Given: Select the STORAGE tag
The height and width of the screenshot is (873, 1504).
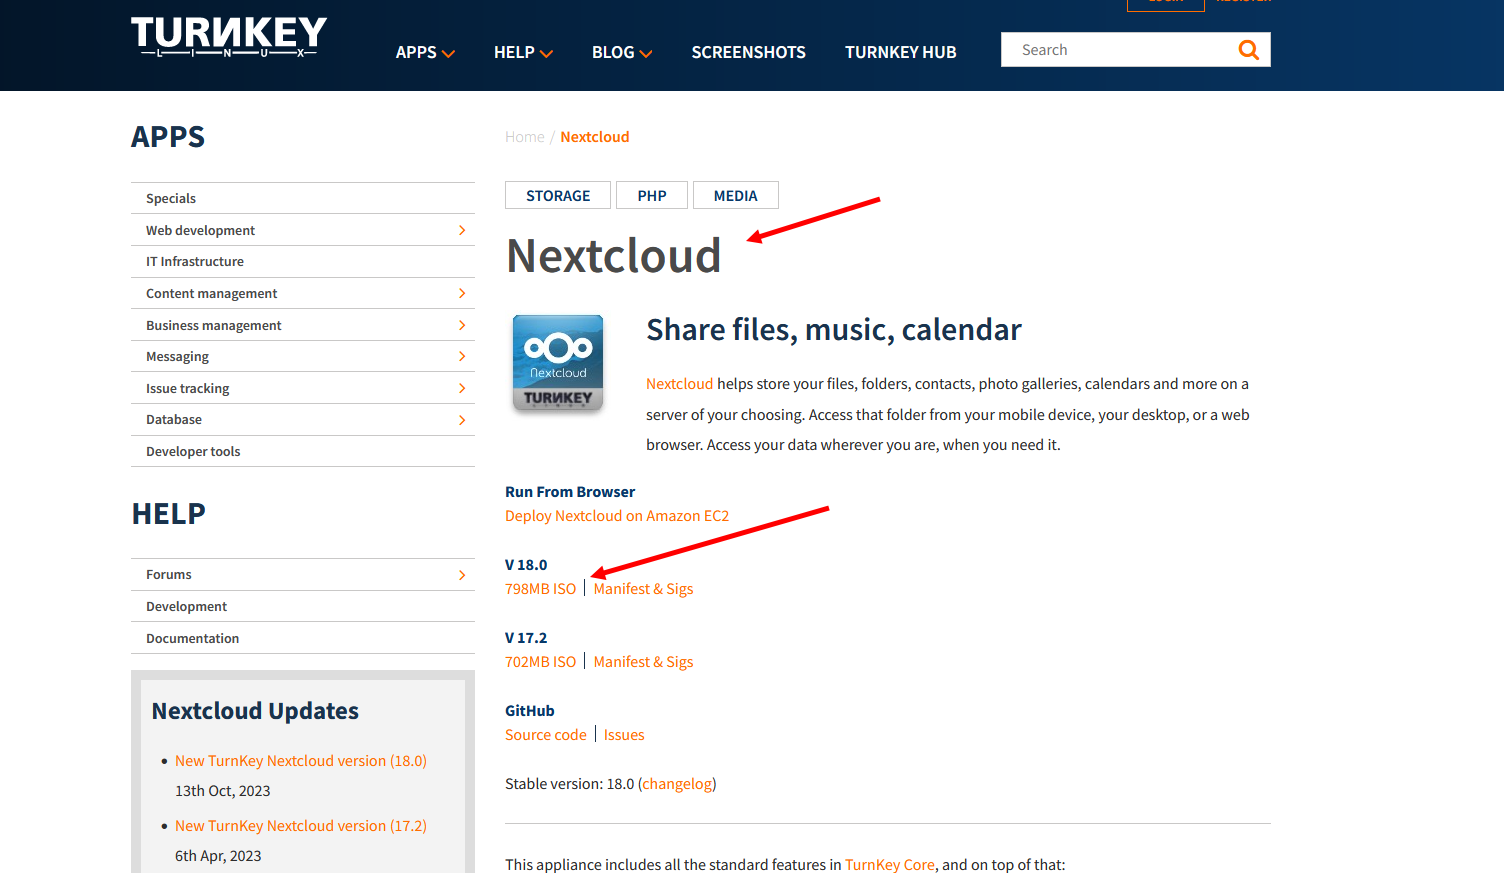Looking at the screenshot, I should [558, 196].
